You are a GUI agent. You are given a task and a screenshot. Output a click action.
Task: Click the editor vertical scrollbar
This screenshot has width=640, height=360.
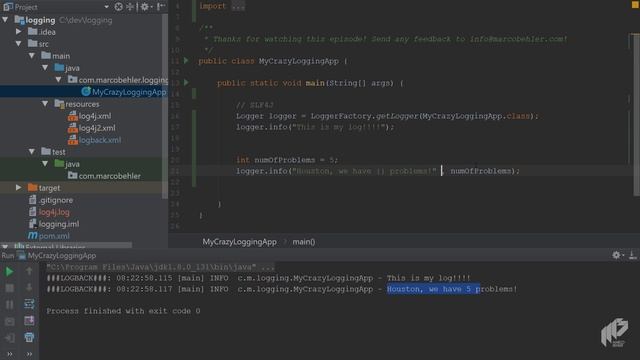pos(636,114)
